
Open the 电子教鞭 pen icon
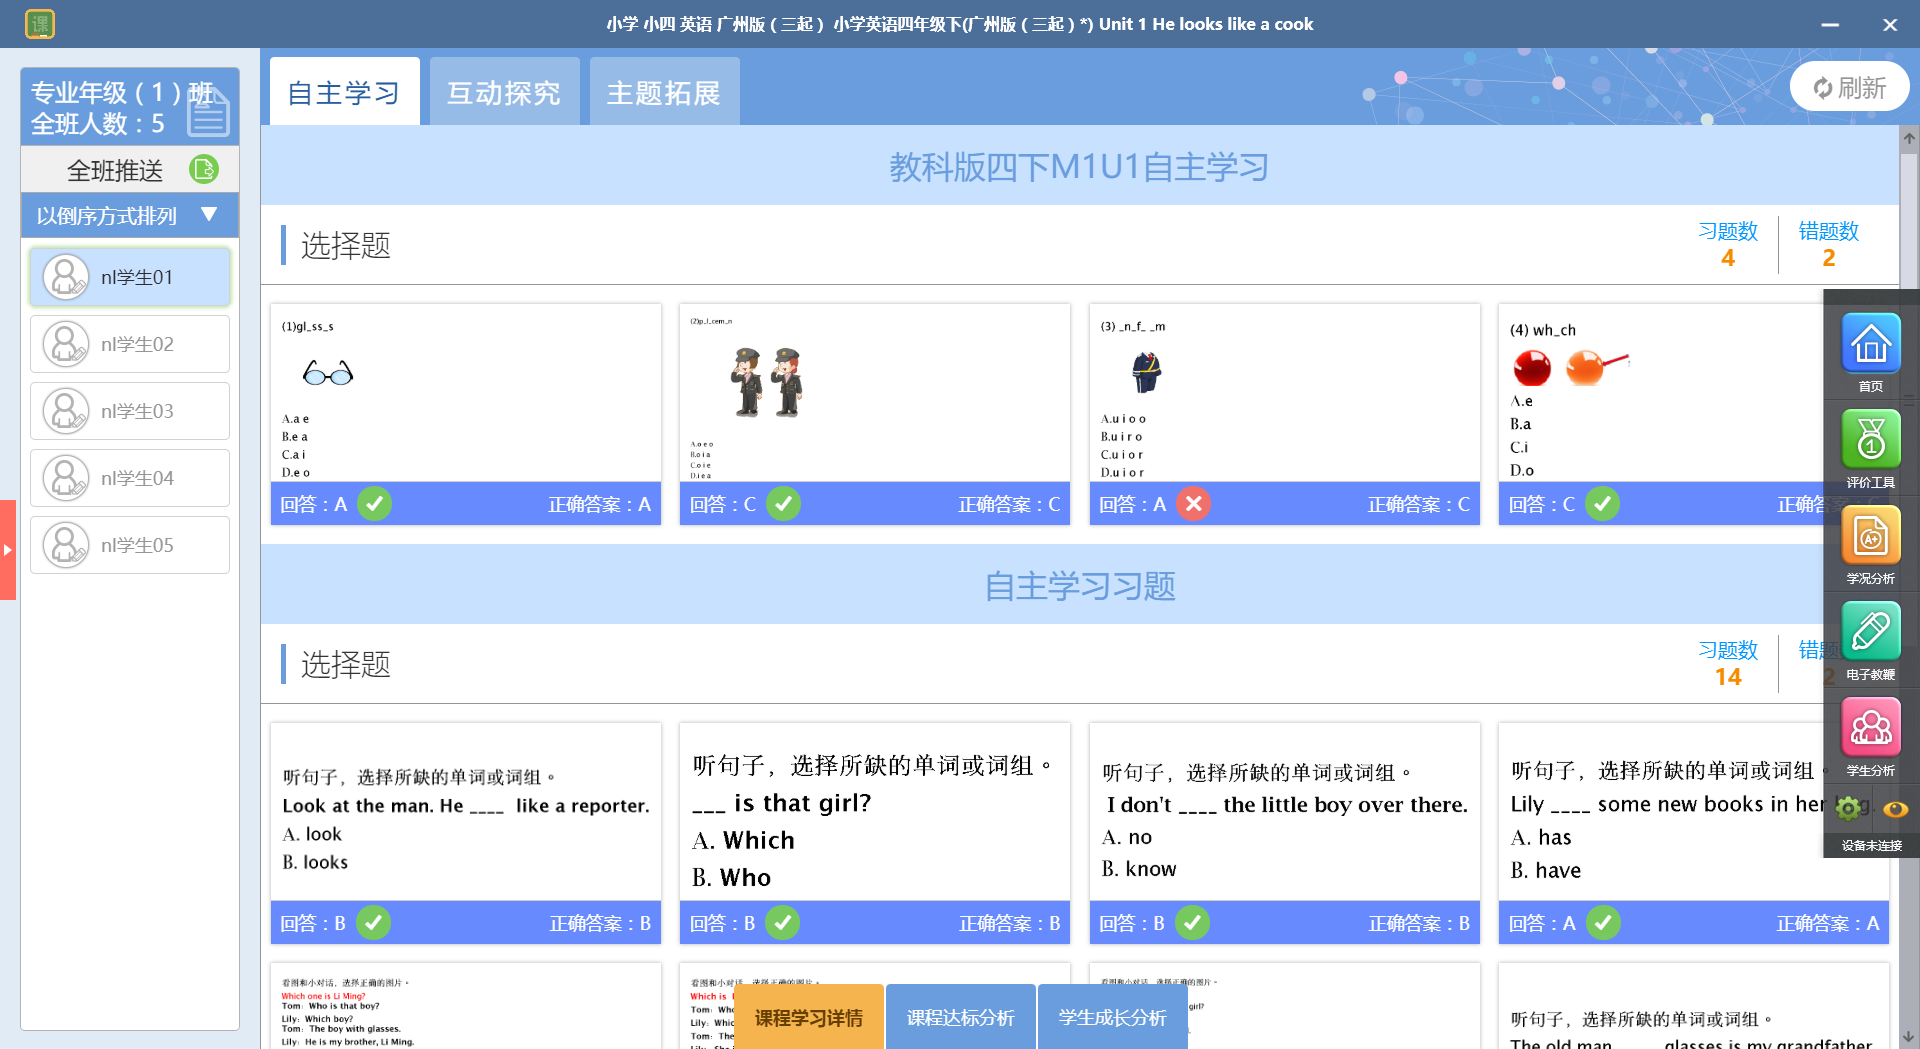click(x=1870, y=632)
